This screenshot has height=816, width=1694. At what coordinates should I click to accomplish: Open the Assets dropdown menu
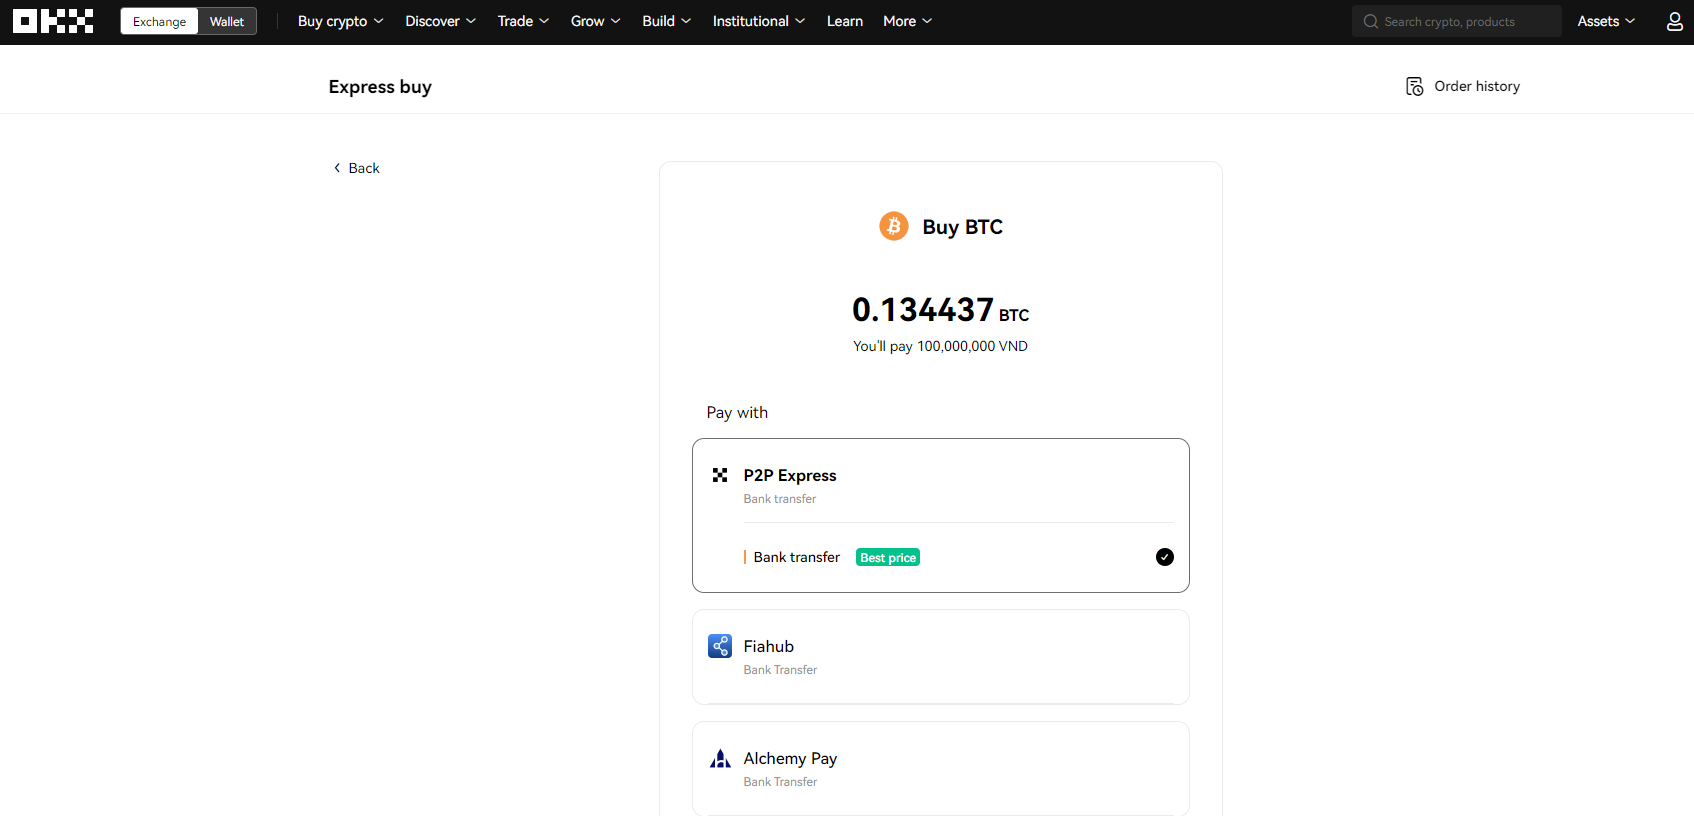coord(1605,21)
